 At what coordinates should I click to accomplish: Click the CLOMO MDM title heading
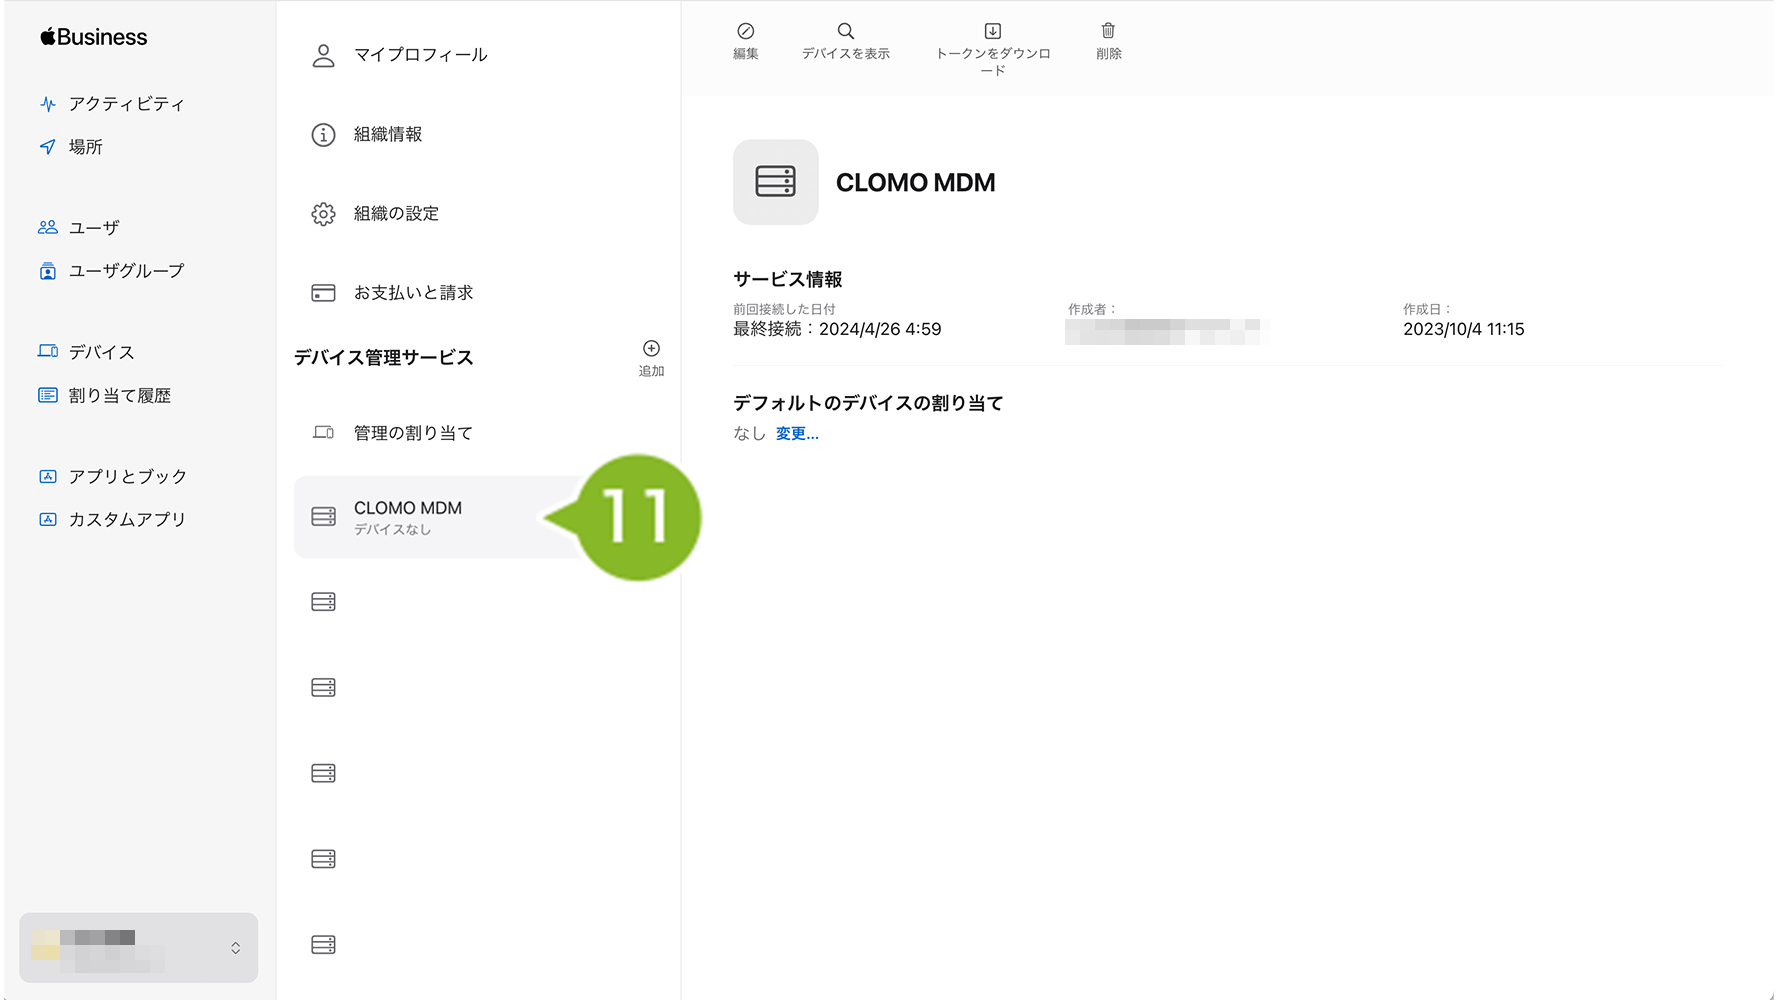(916, 183)
